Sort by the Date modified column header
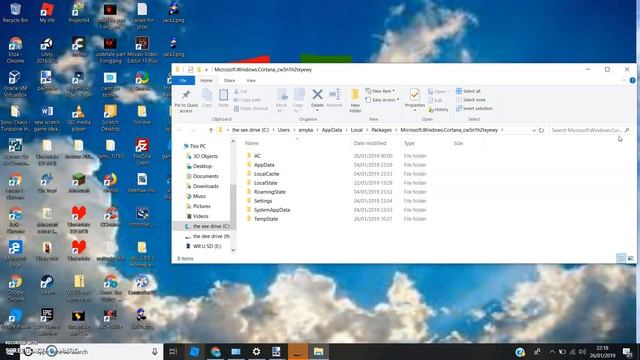This screenshot has width=640, height=360. (x=370, y=143)
